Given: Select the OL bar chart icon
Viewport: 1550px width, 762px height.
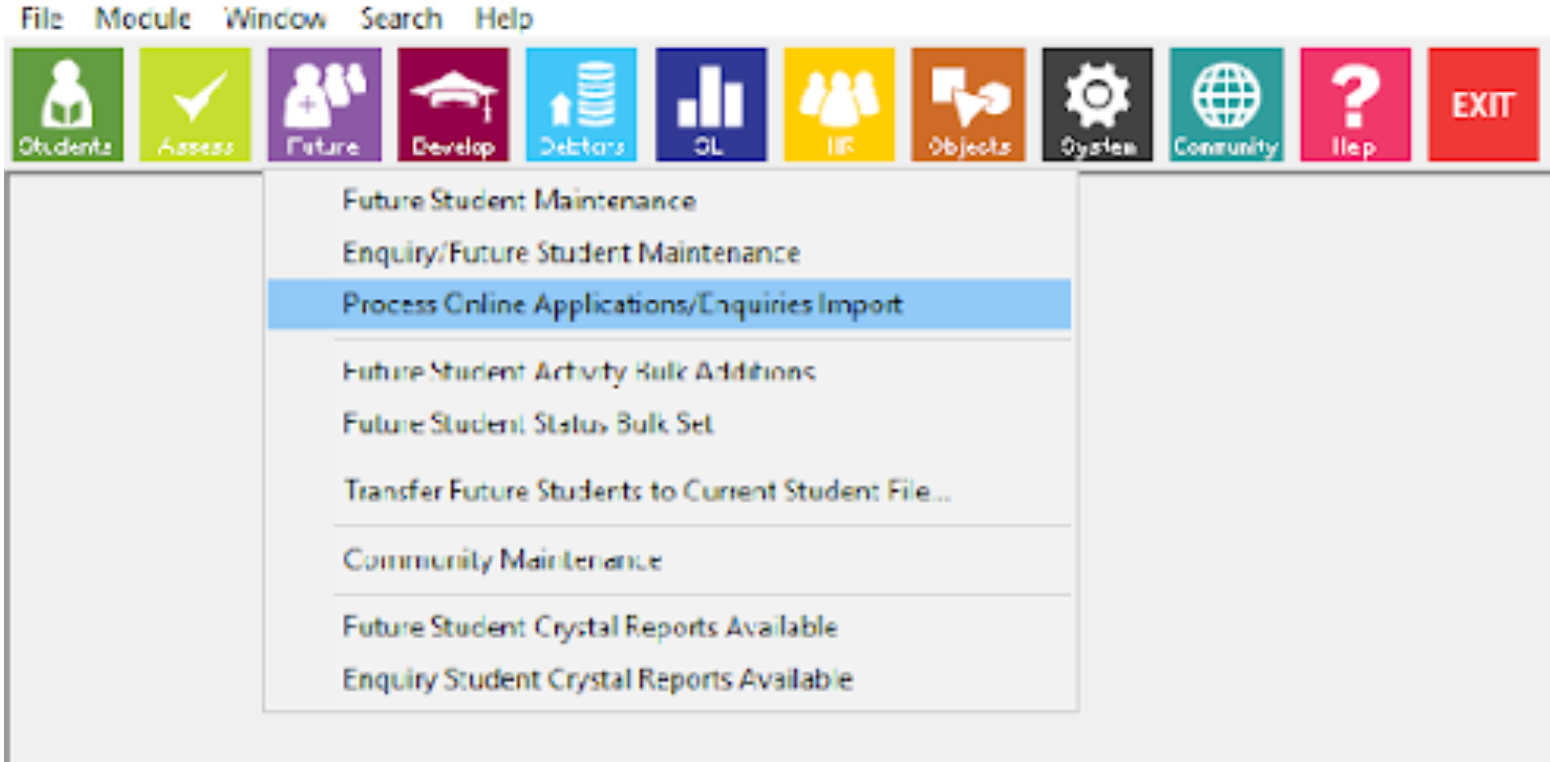Looking at the screenshot, I should (x=709, y=103).
